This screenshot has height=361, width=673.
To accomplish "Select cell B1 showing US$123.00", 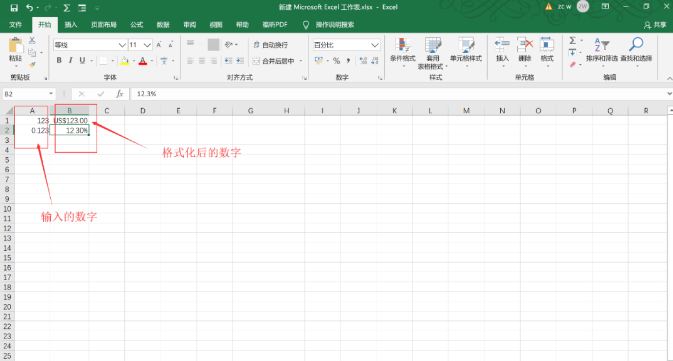I will click(70, 121).
